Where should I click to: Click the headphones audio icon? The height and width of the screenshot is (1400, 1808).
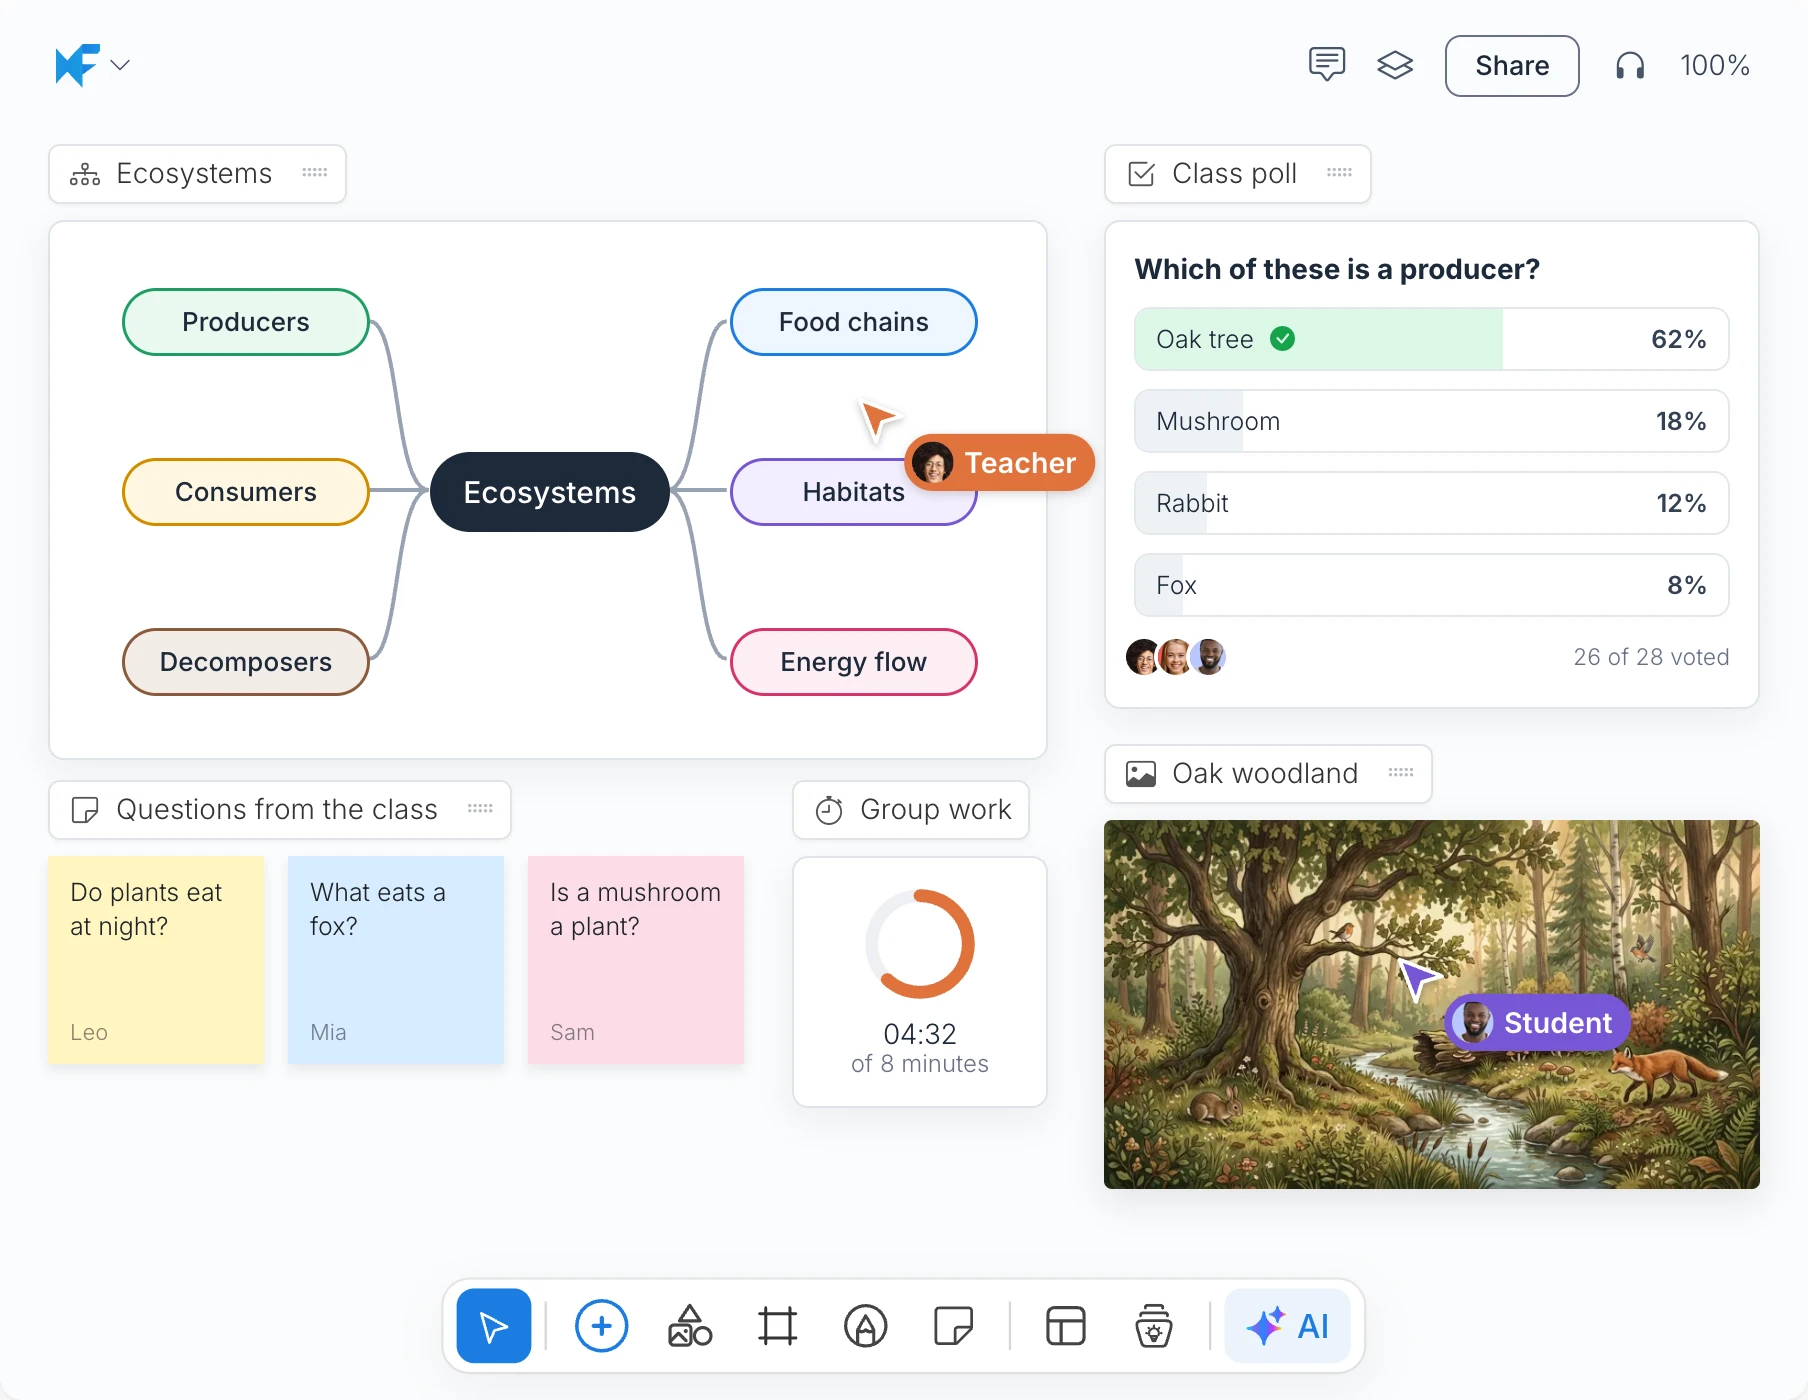tap(1630, 66)
